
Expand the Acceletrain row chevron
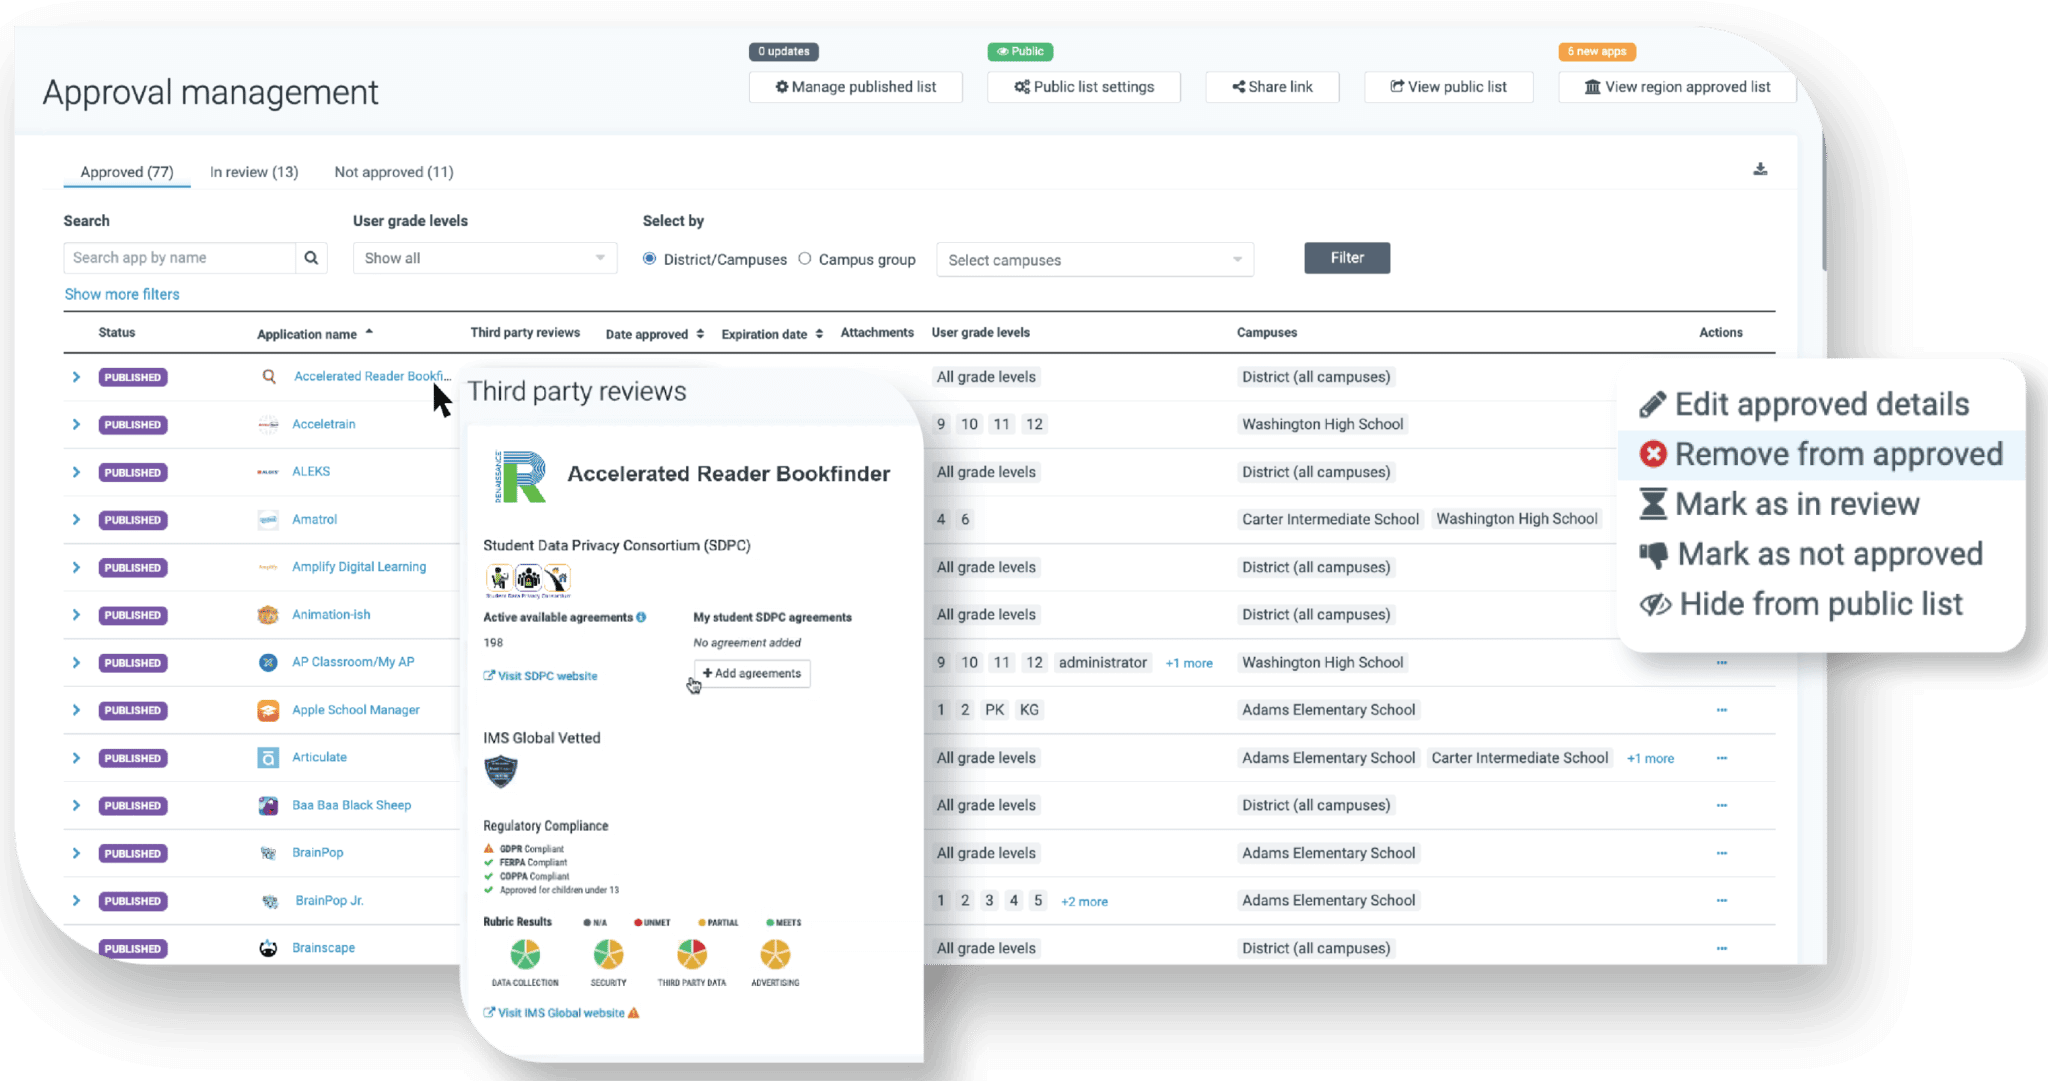pos(76,424)
